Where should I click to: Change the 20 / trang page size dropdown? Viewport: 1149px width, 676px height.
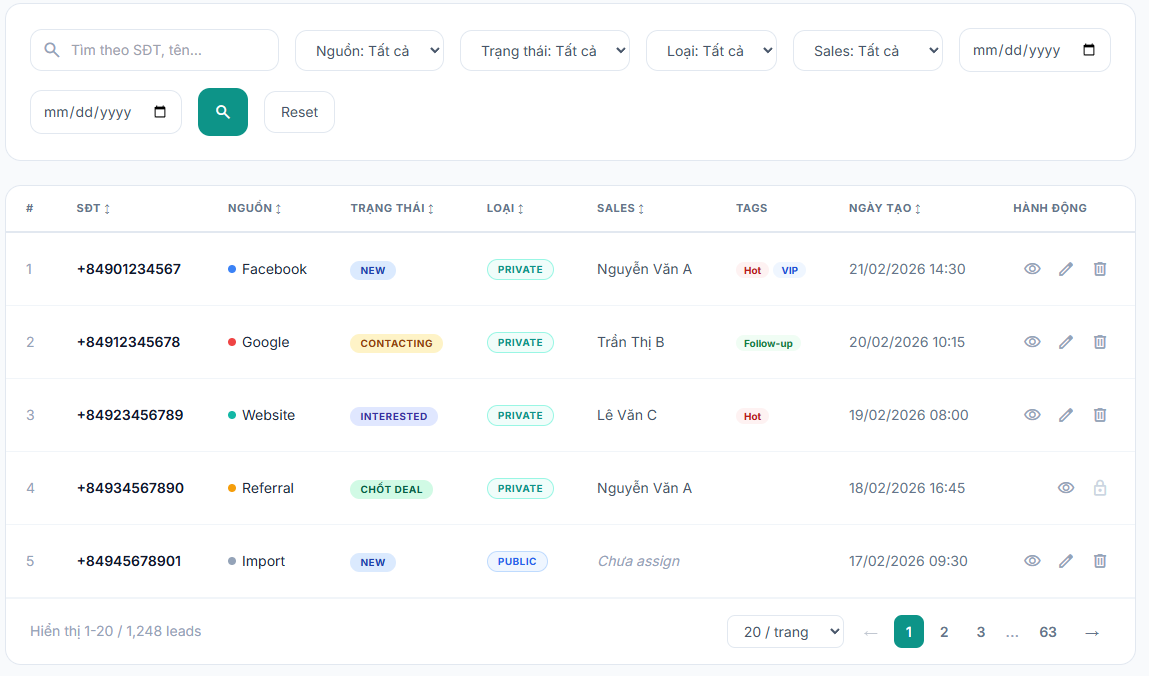785,632
